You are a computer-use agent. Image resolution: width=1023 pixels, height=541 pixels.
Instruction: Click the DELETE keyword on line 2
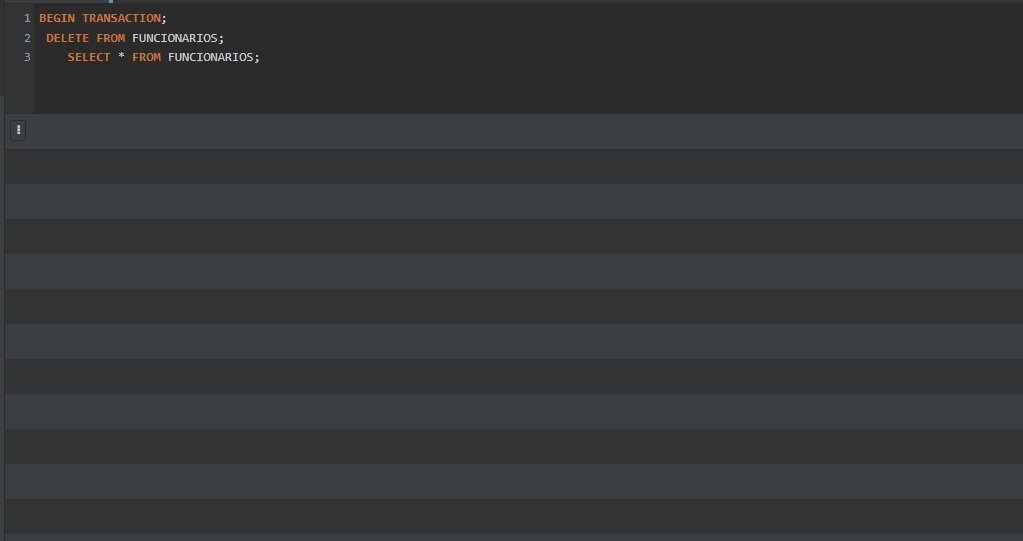[68, 38]
